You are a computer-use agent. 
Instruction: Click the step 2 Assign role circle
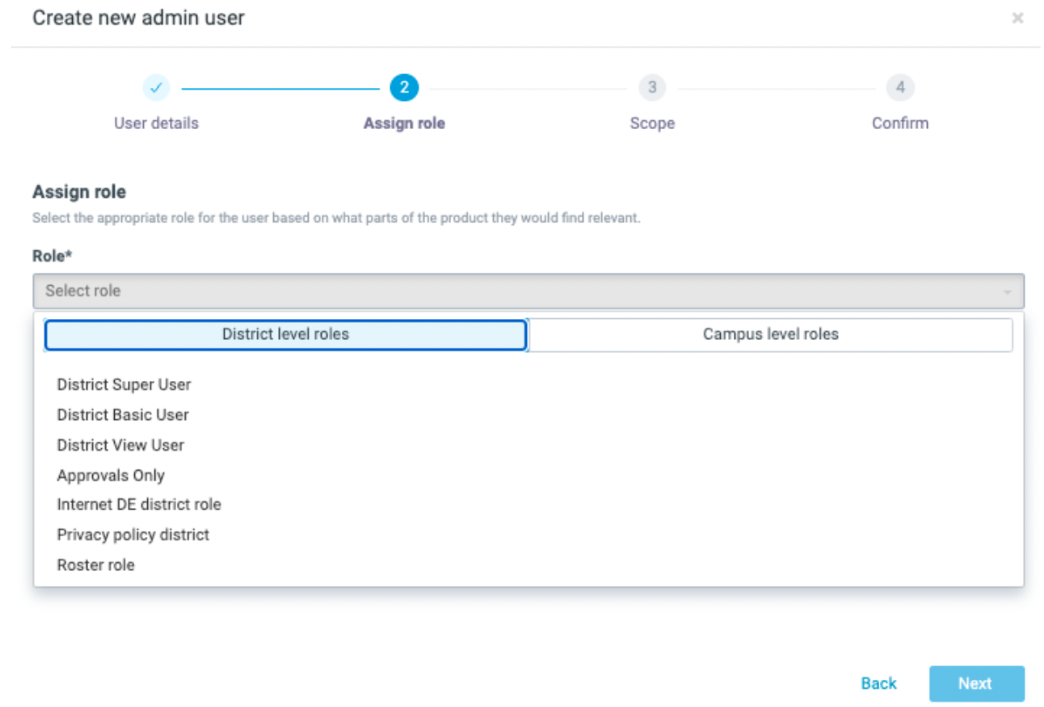(404, 87)
